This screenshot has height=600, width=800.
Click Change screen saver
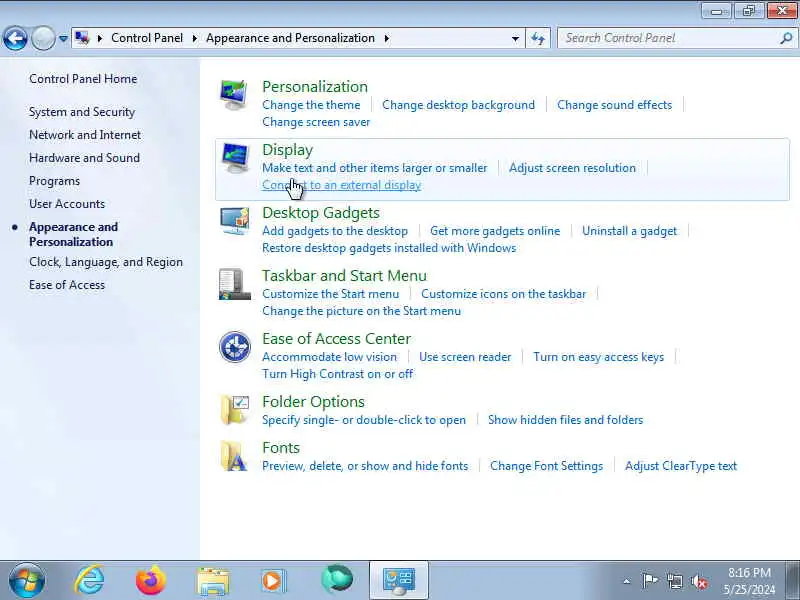coord(316,122)
